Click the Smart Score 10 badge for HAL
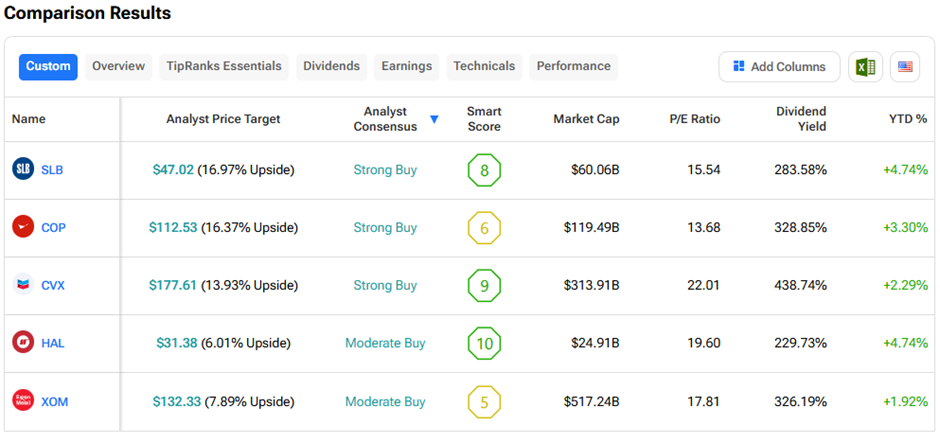 point(484,343)
